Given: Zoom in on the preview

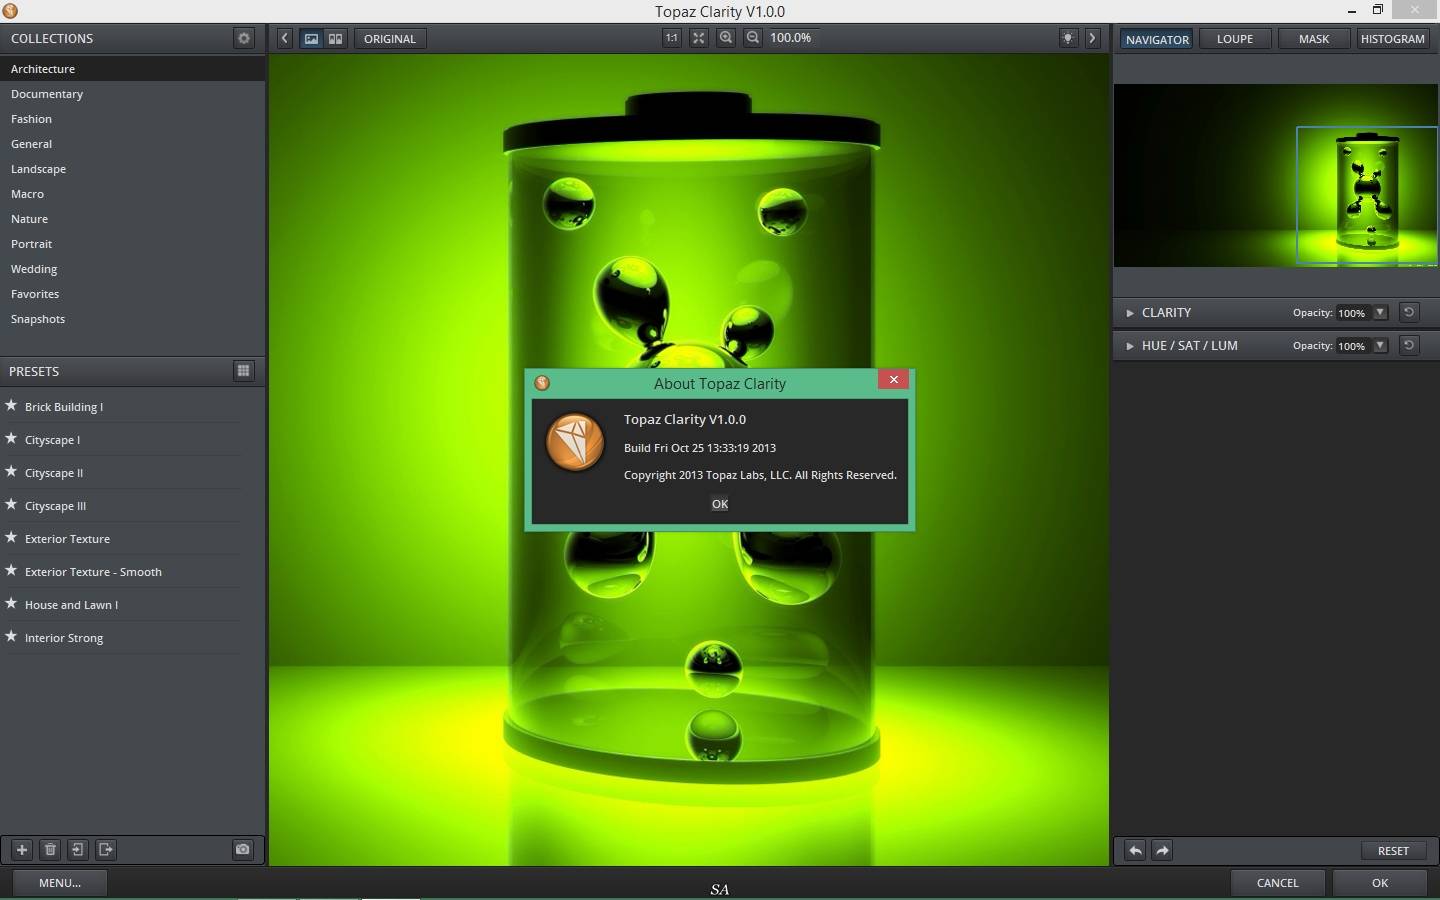Looking at the screenshot, I should (x=726, y=38).
